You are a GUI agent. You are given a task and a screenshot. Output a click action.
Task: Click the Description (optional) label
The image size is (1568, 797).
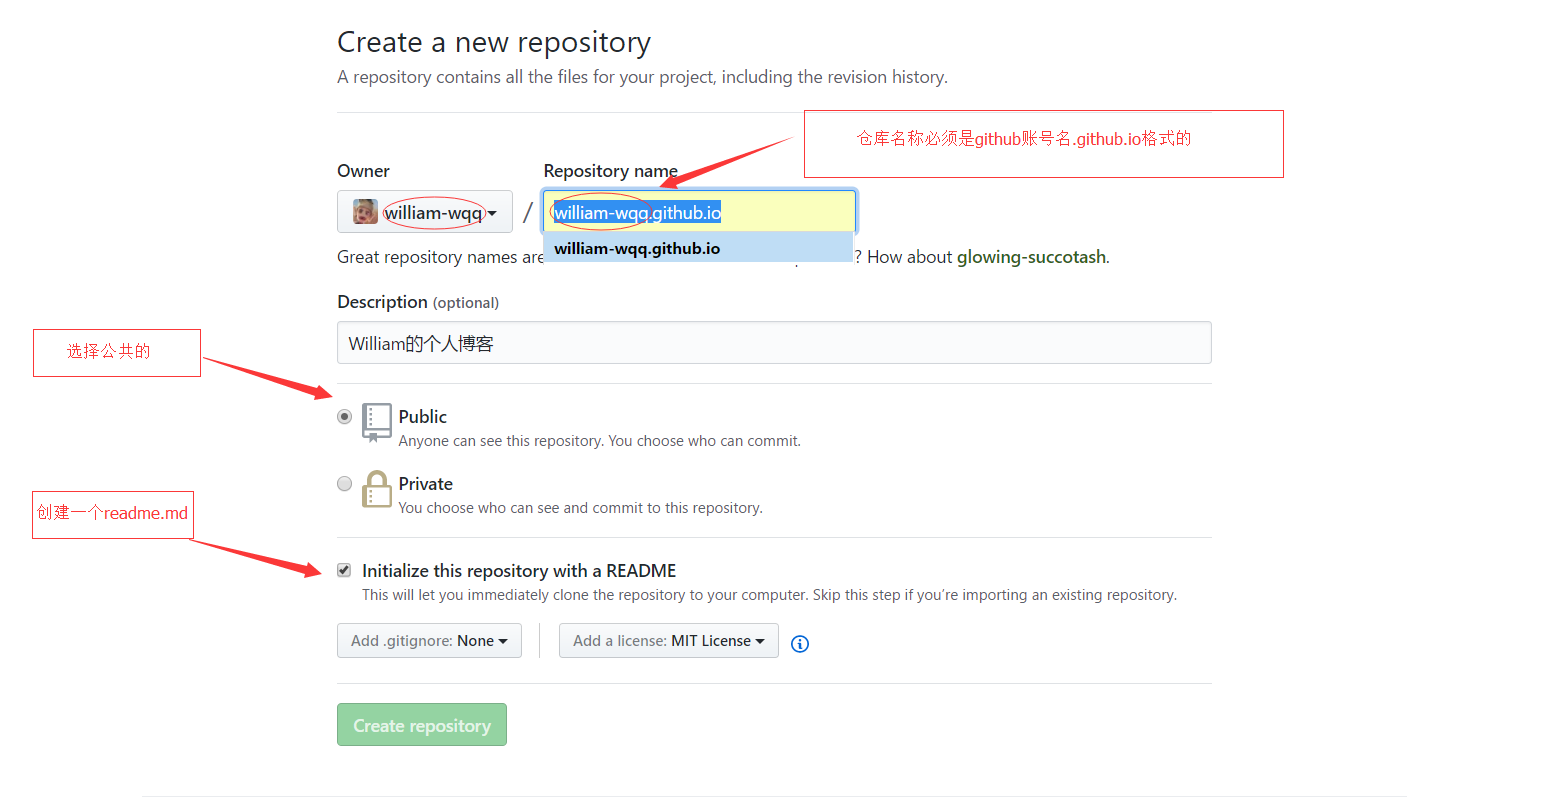coord(418,302)
